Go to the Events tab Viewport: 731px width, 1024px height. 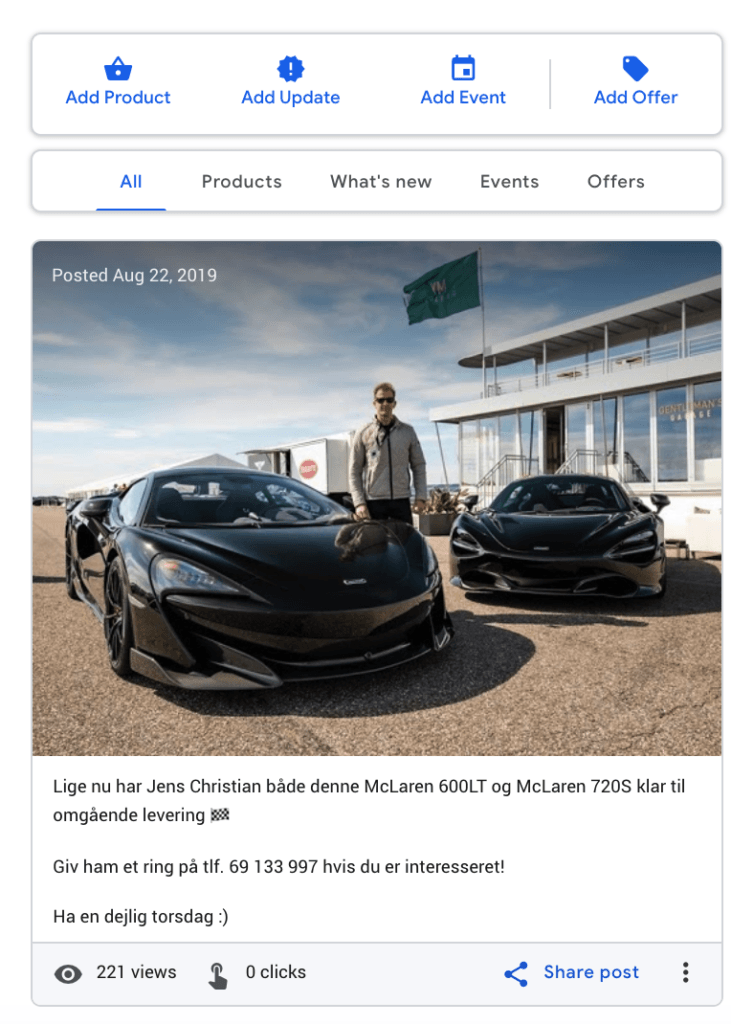click(510, 182)
